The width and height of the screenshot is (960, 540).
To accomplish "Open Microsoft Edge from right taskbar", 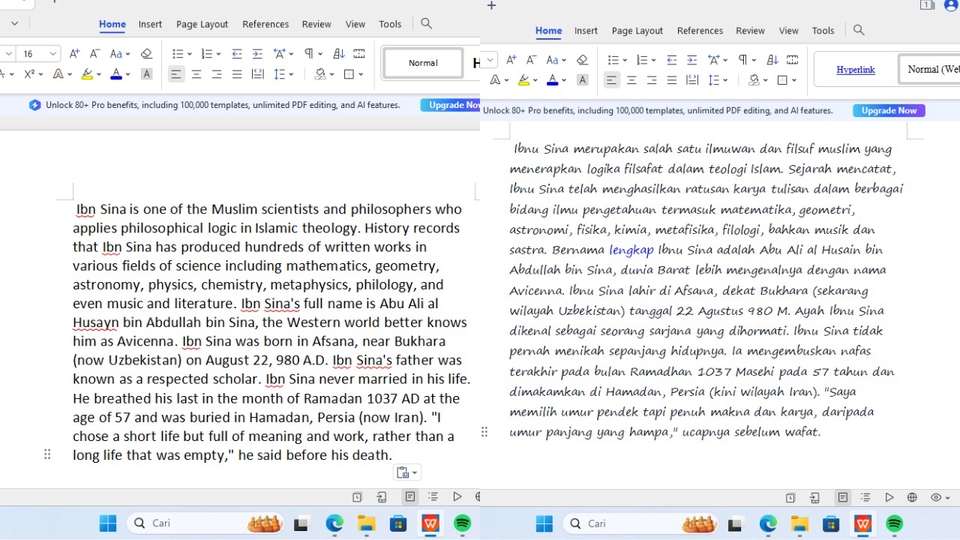I will coord(768,523).
